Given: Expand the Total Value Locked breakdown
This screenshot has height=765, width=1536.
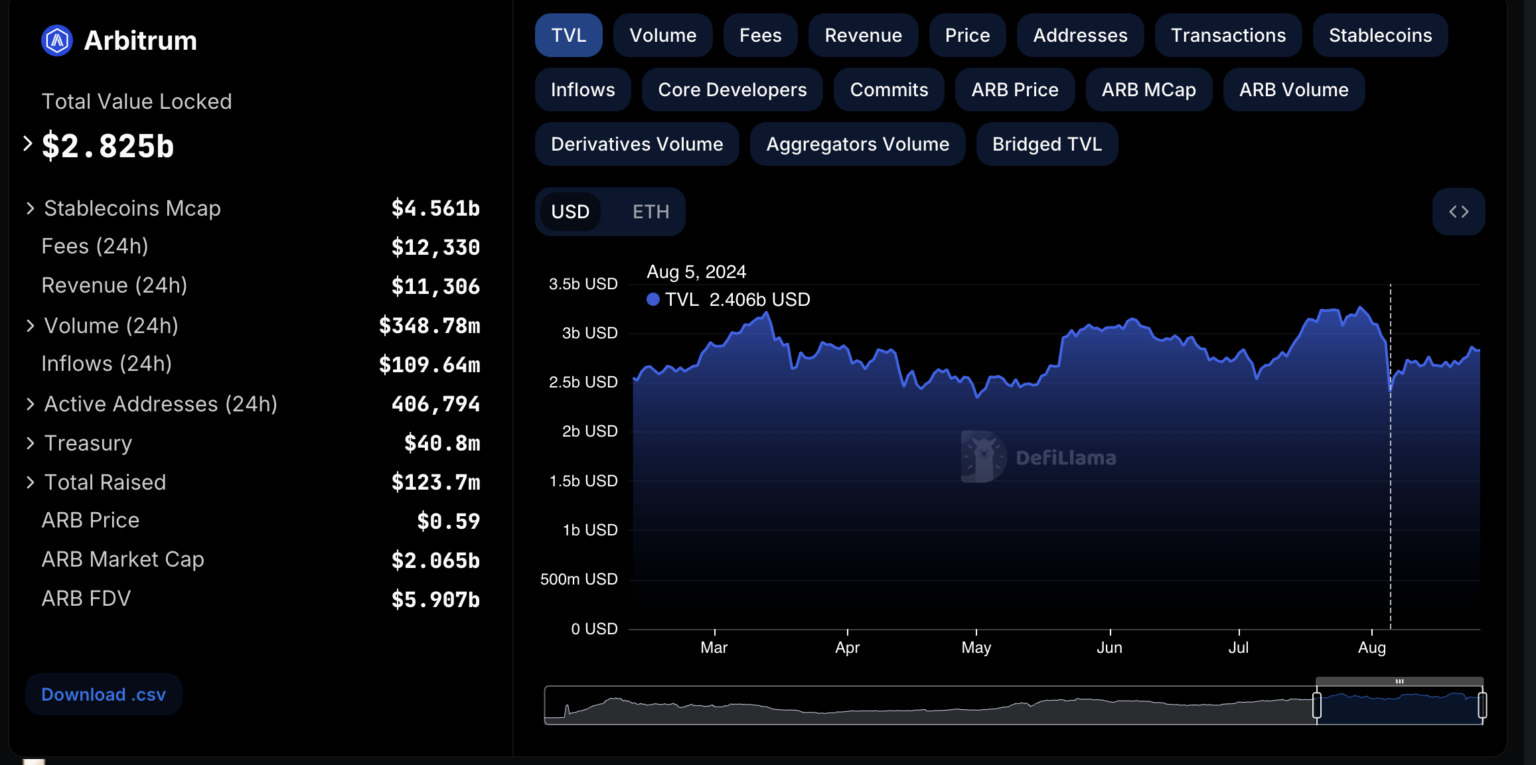Looking at the screenshot, I should click(28, 144).
